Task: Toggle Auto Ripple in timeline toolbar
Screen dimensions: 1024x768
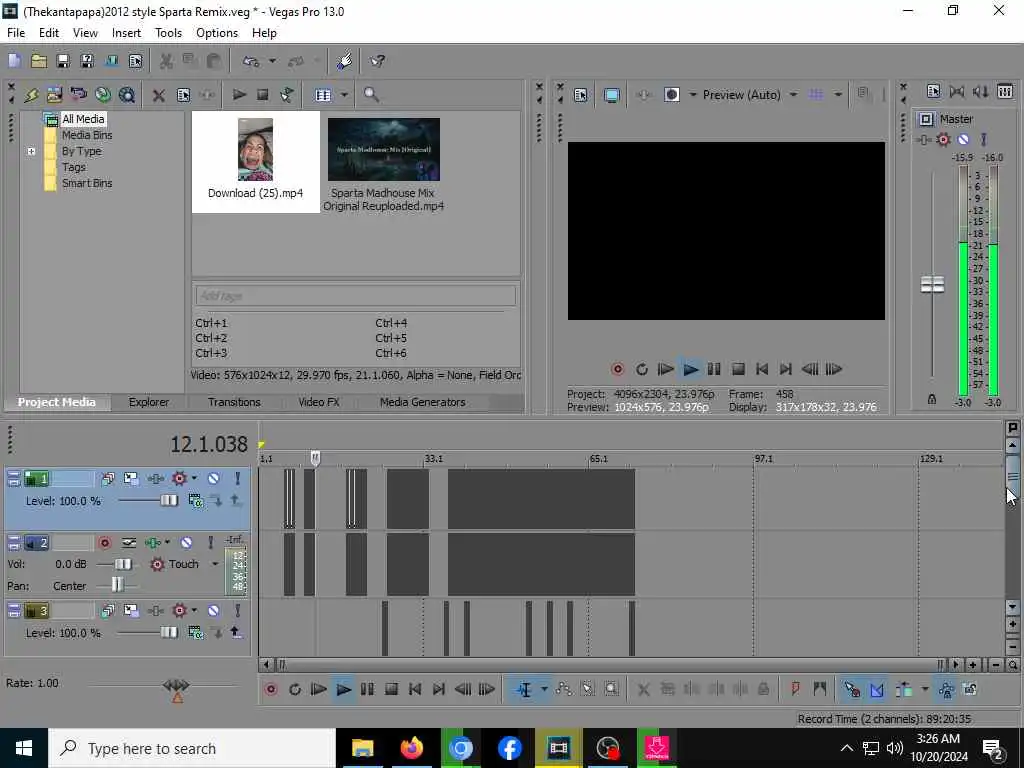Action: 904,689
